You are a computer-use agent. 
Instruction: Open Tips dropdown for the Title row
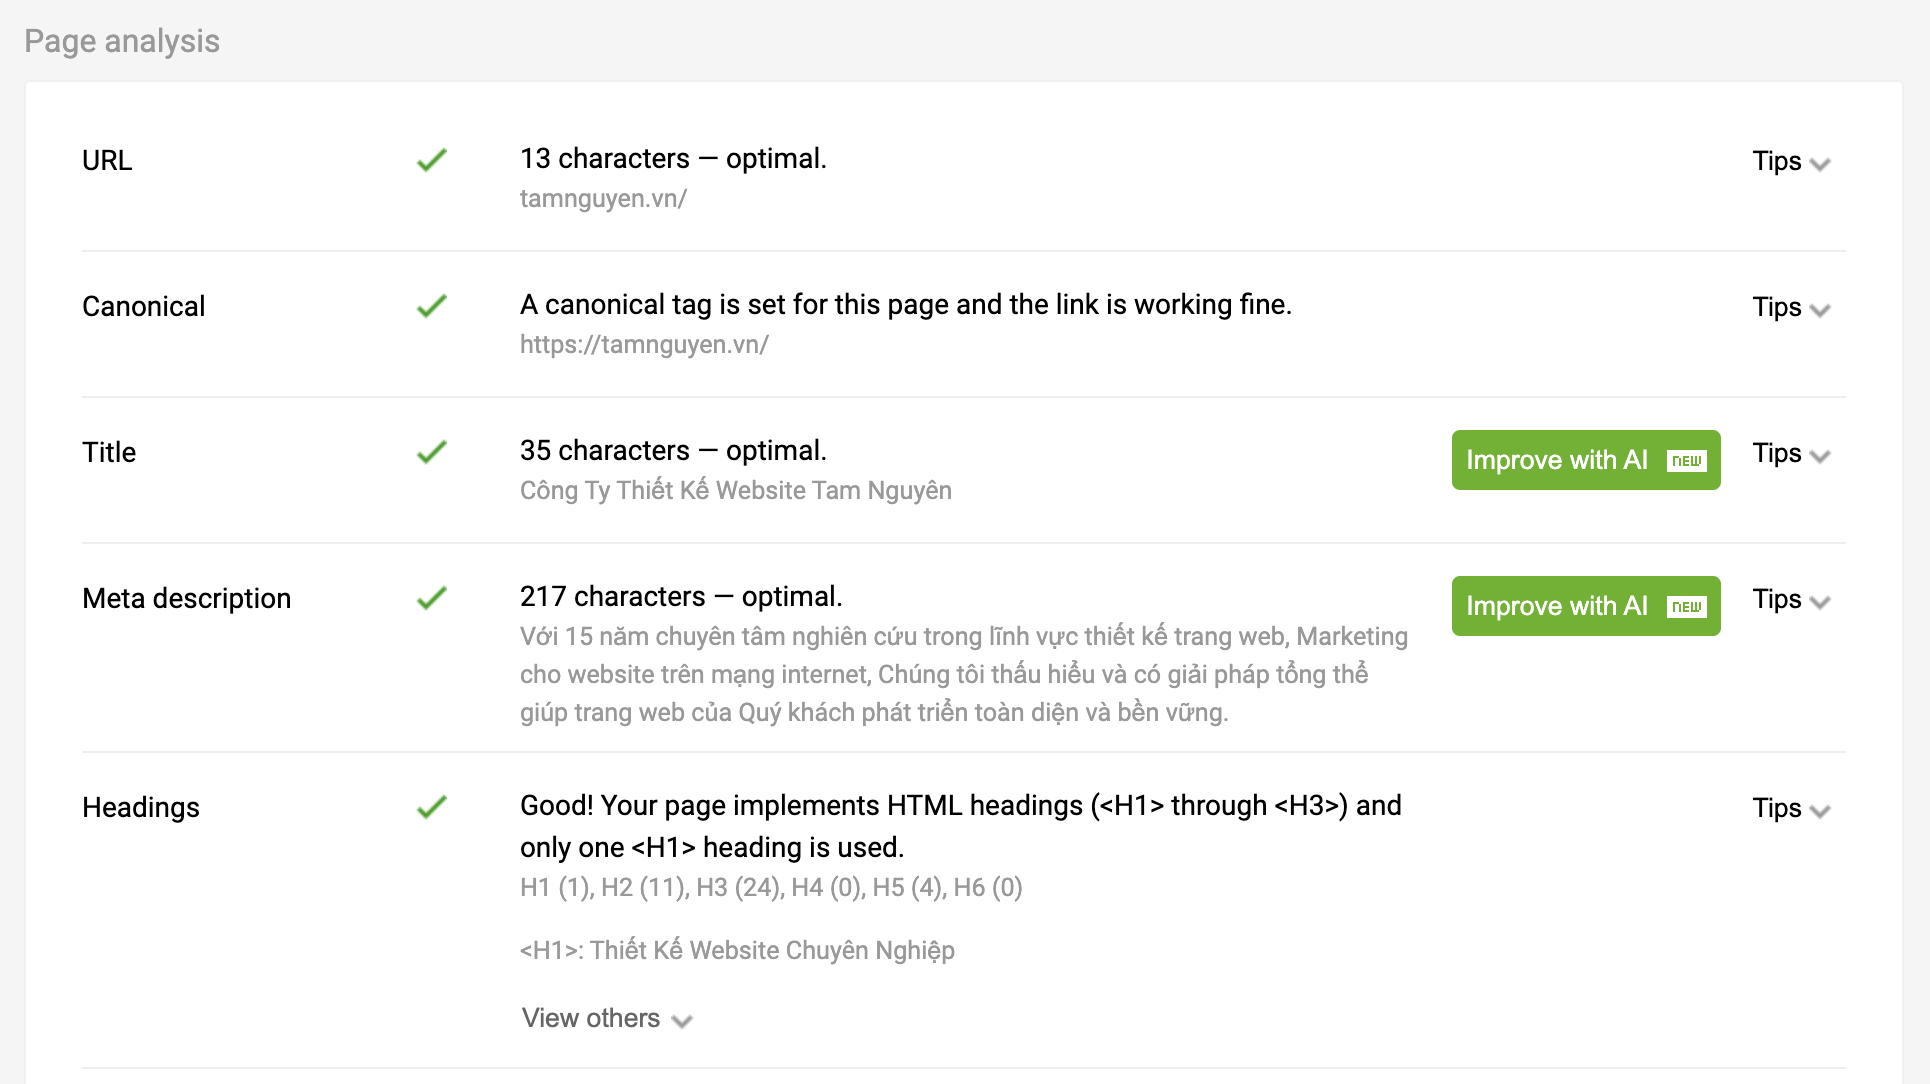click(x=1790, y=454)
